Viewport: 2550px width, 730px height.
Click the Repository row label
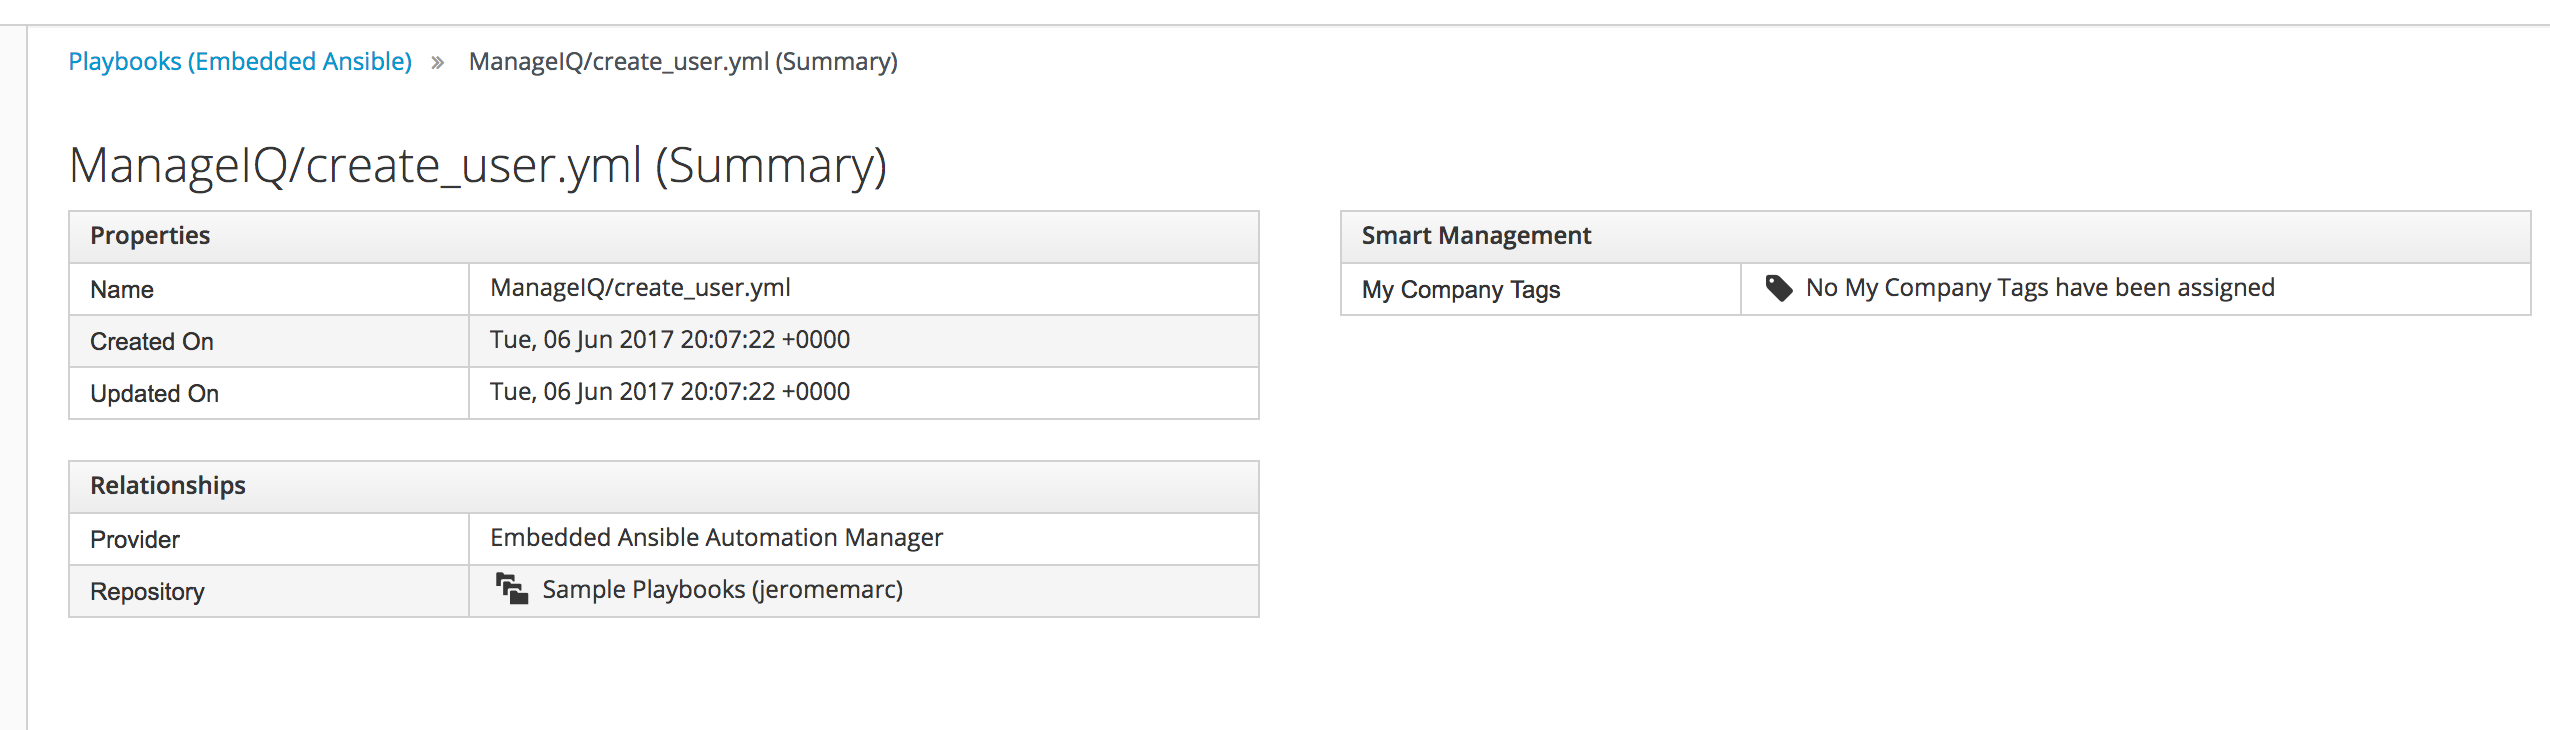147,592
